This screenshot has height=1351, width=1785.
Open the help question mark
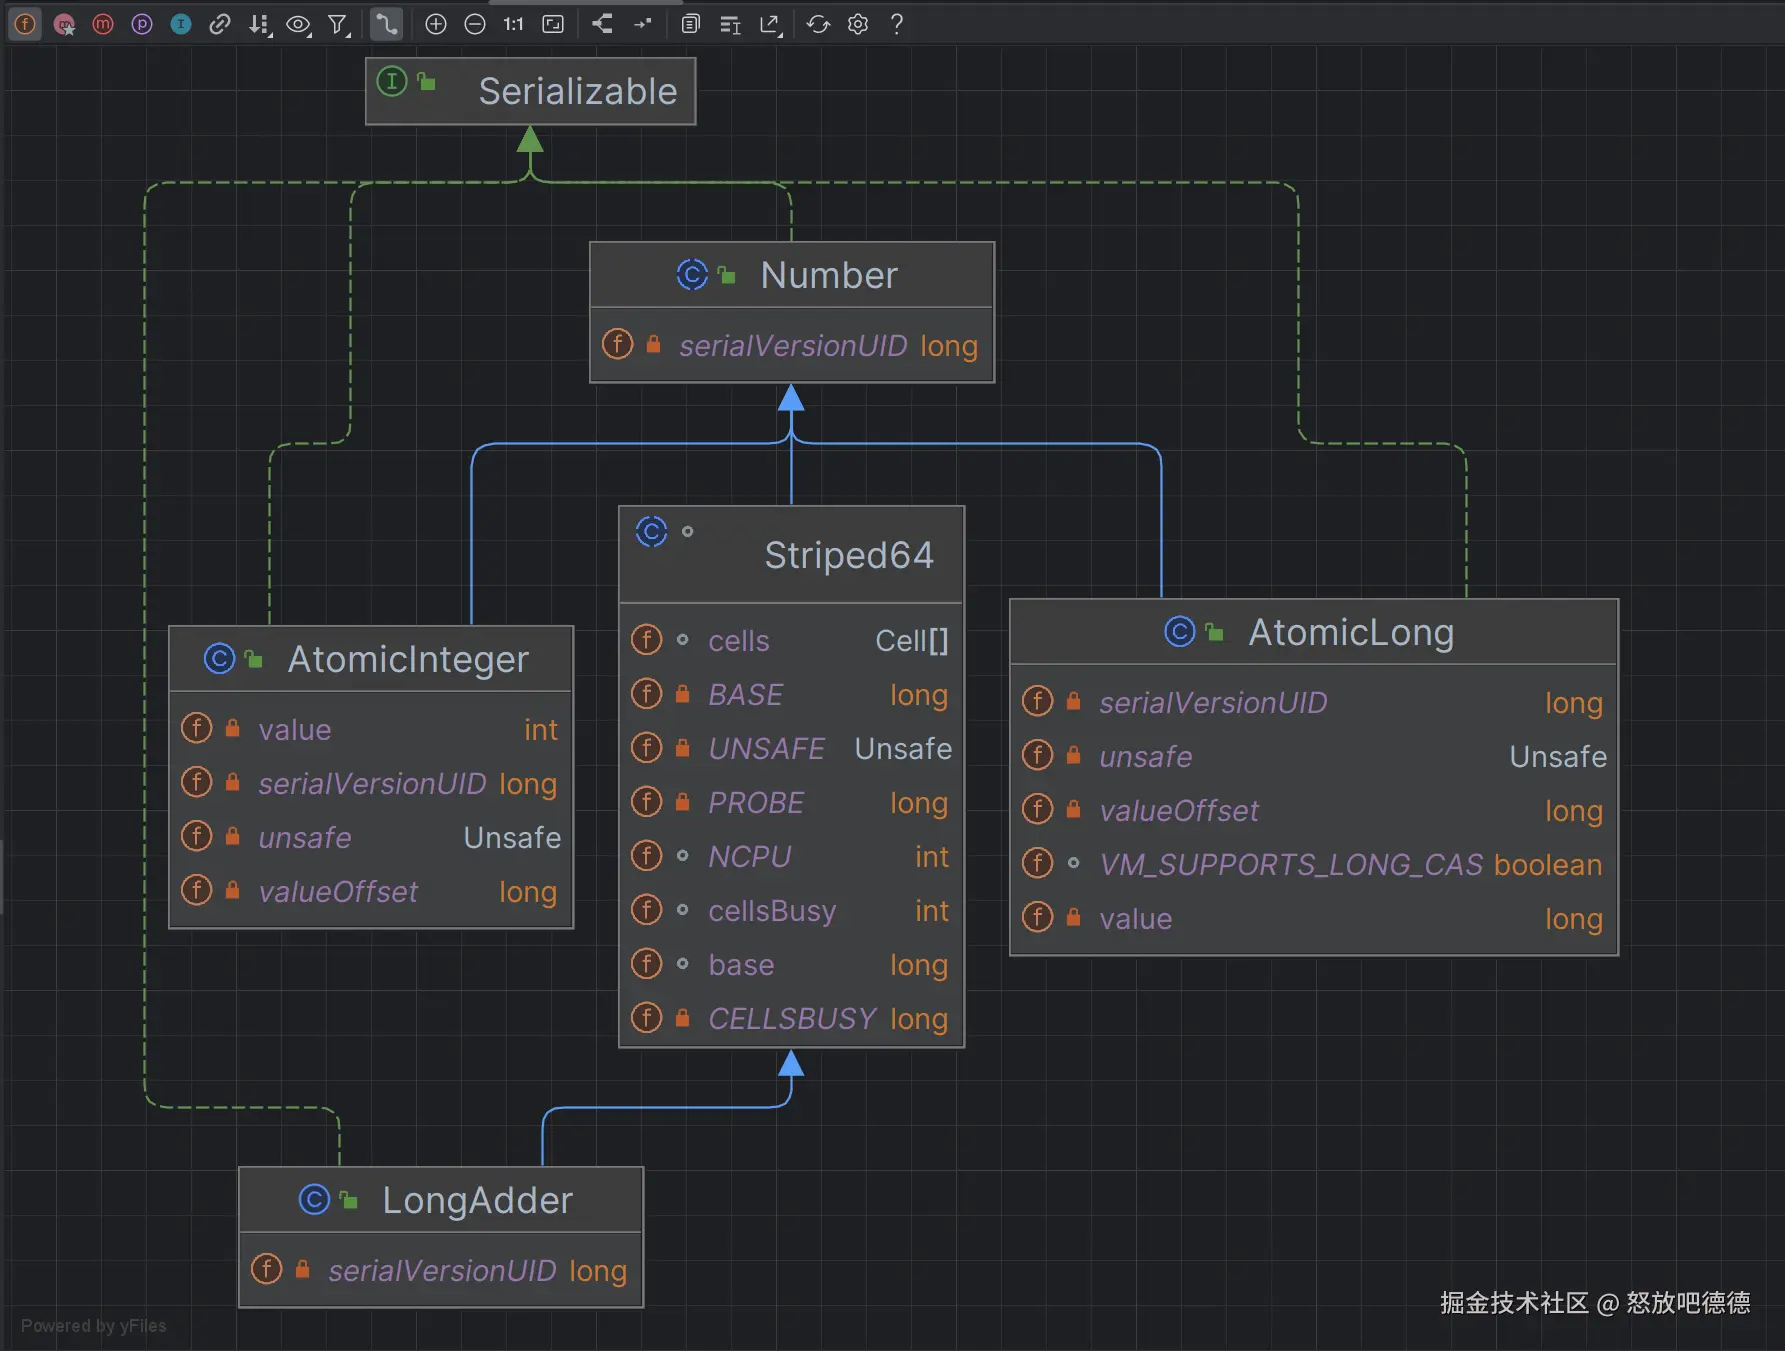click(897, 24)
